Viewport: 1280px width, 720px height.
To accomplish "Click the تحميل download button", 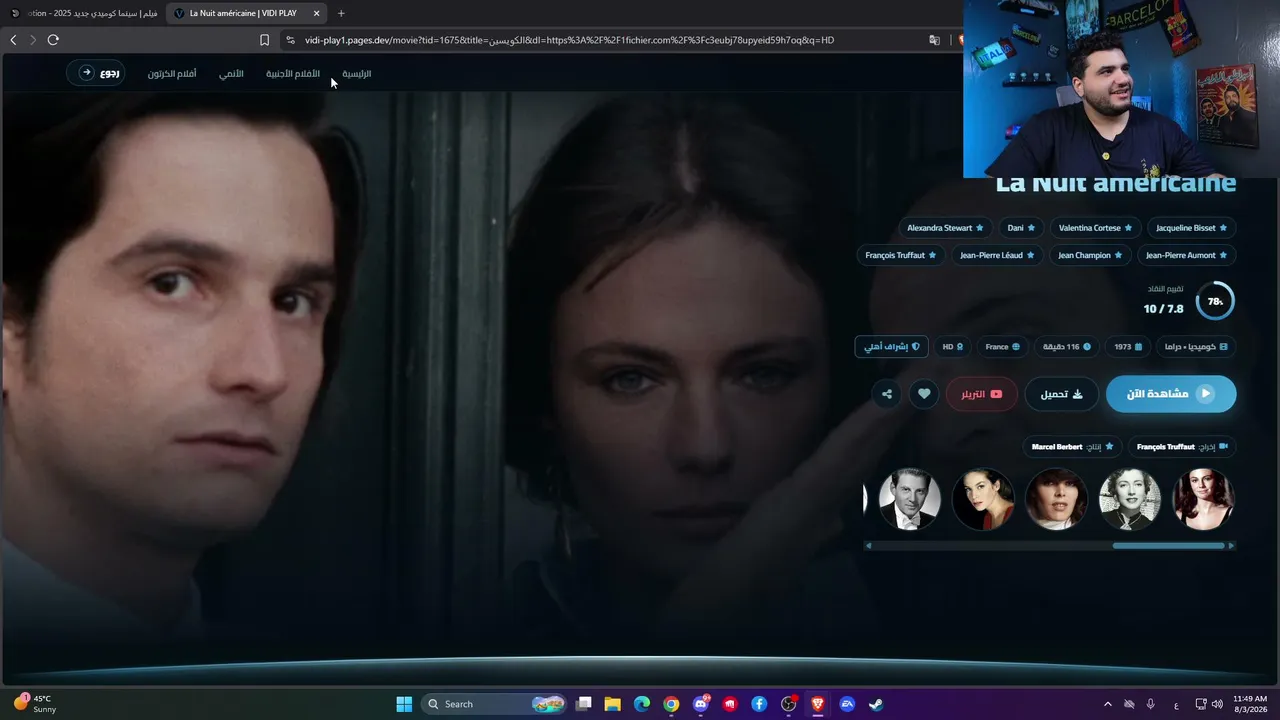I will pyautogui.click(x=1061, y=394).
